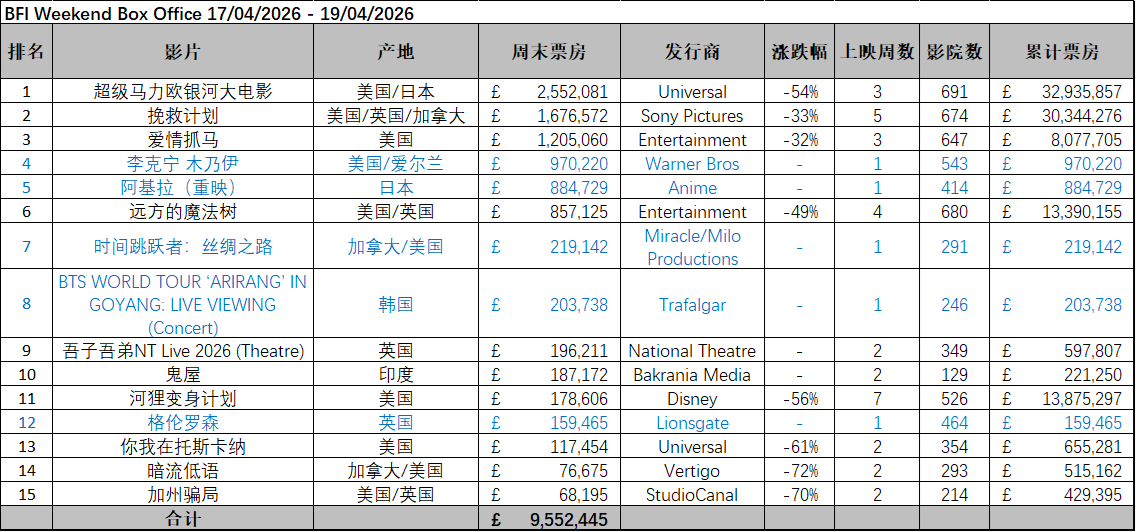Select the origin cell 美国/英国/加拿大

(396, 116)
